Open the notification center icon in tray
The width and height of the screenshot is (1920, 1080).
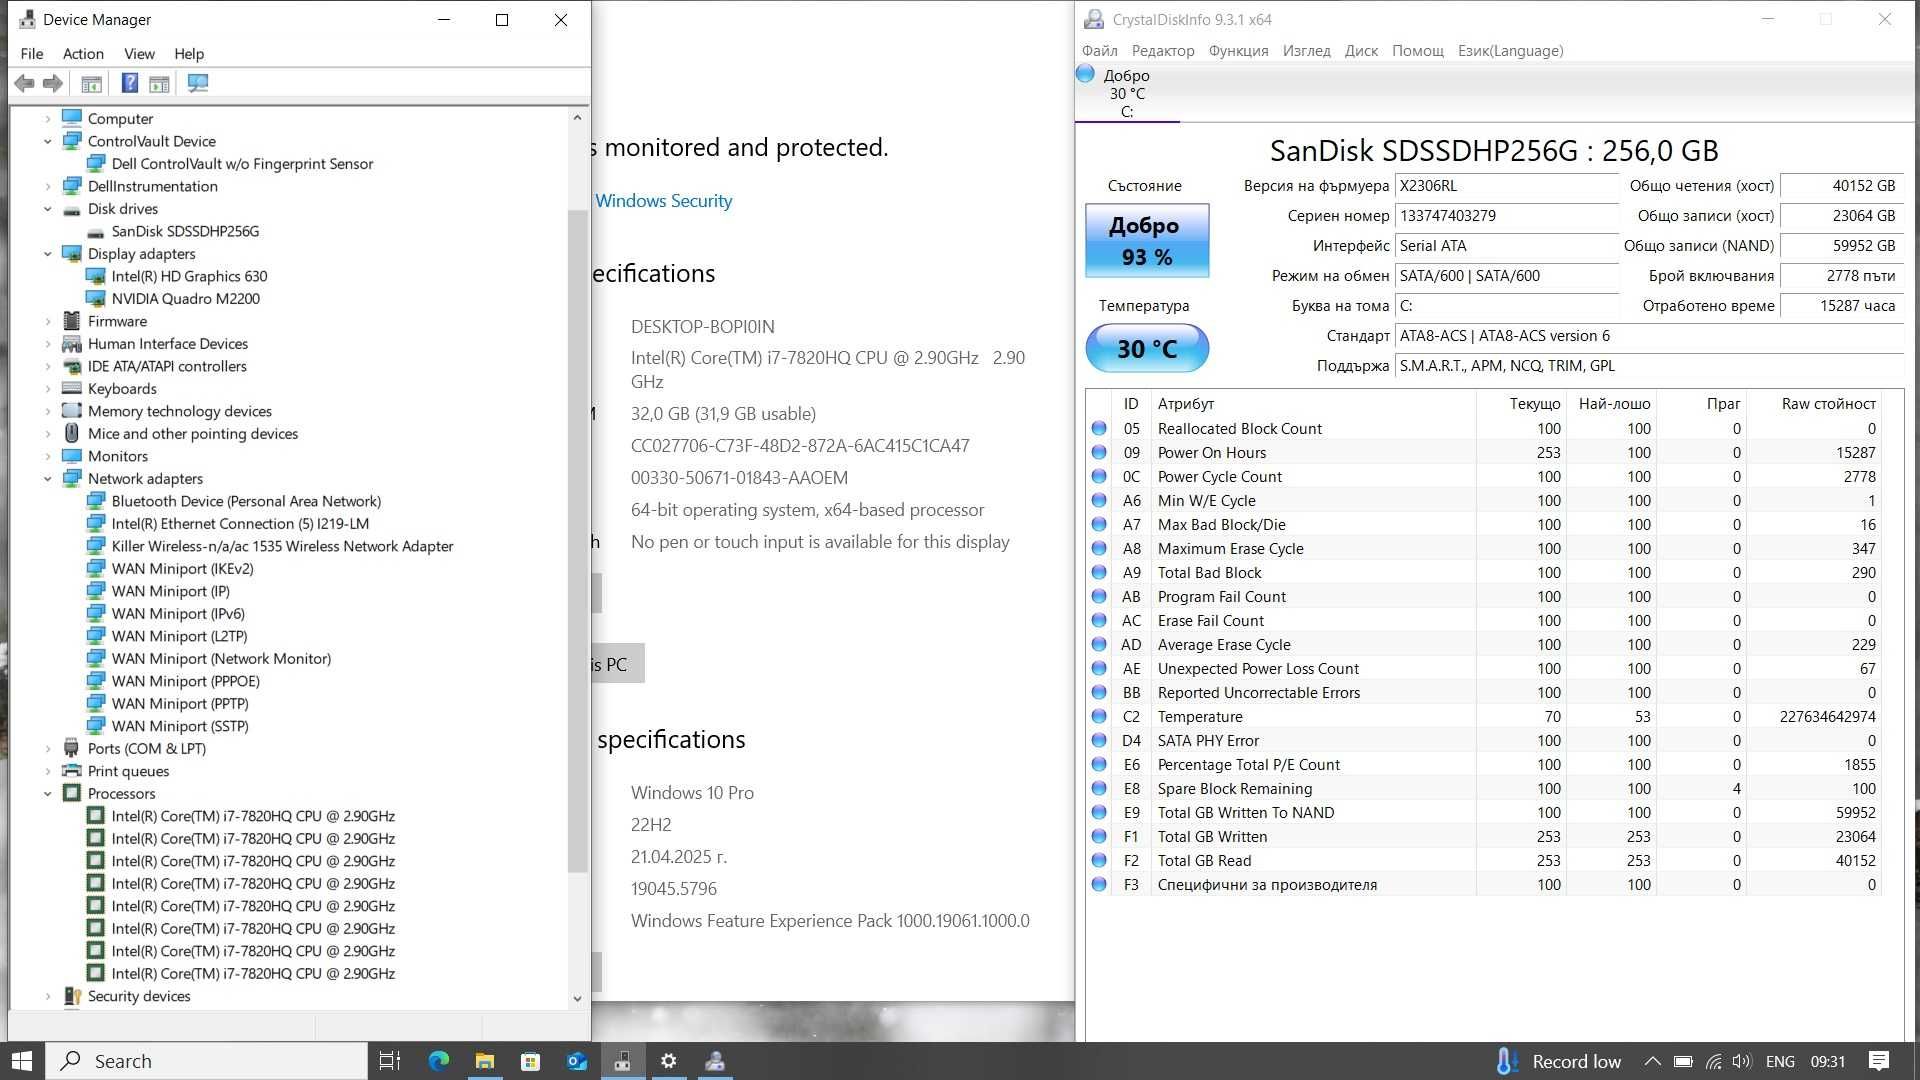point(1879,1061)
